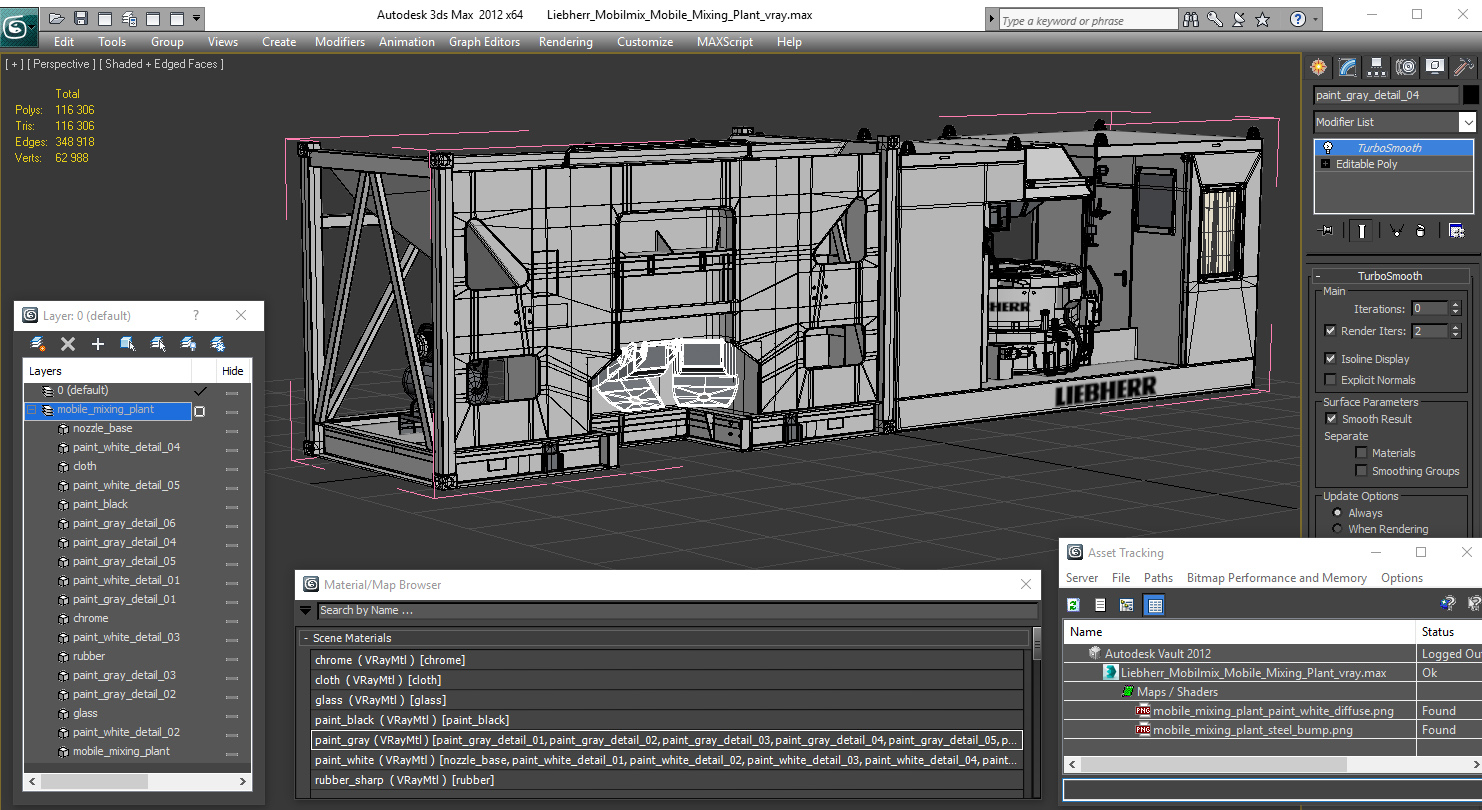
Task: Collapse mobile_mixing_plant layer tree
Action: pyautogui.click(x=32, y=410)
